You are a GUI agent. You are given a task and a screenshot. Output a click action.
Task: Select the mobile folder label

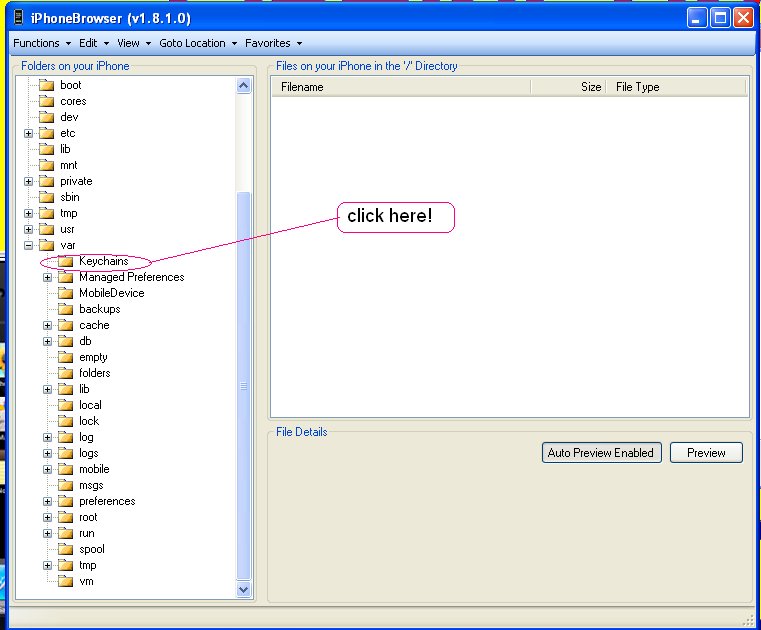[94, 469]
